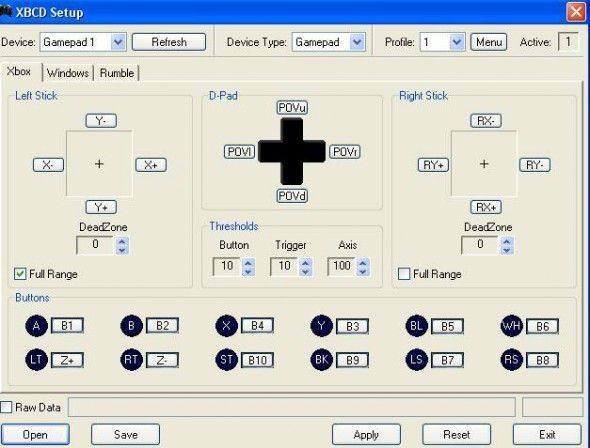Increase Right Stick DeadZone with up arrow
The image size is (590, 448).
tap(507, 241)
